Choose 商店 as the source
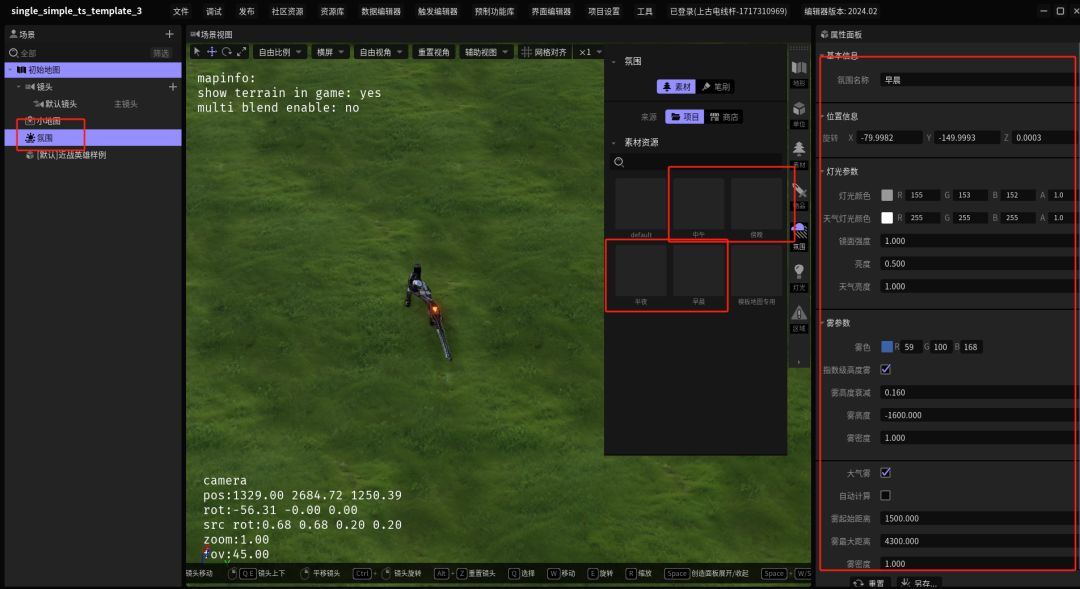Viewport: 1080px width, 589px height. pos(724,117)
